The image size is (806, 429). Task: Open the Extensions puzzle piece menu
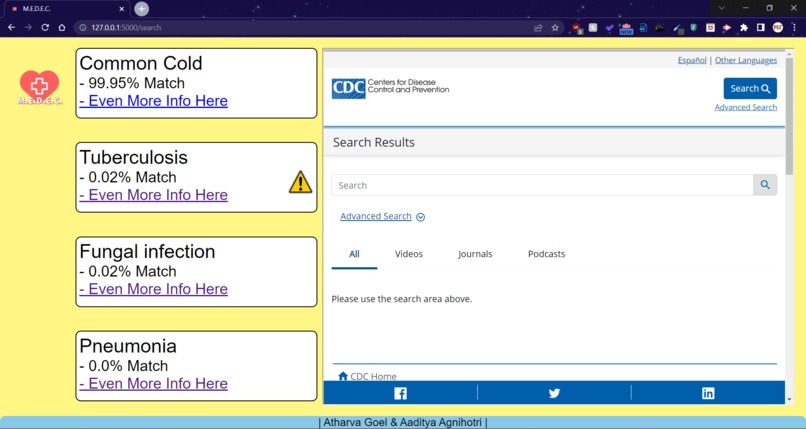point(744,28)
